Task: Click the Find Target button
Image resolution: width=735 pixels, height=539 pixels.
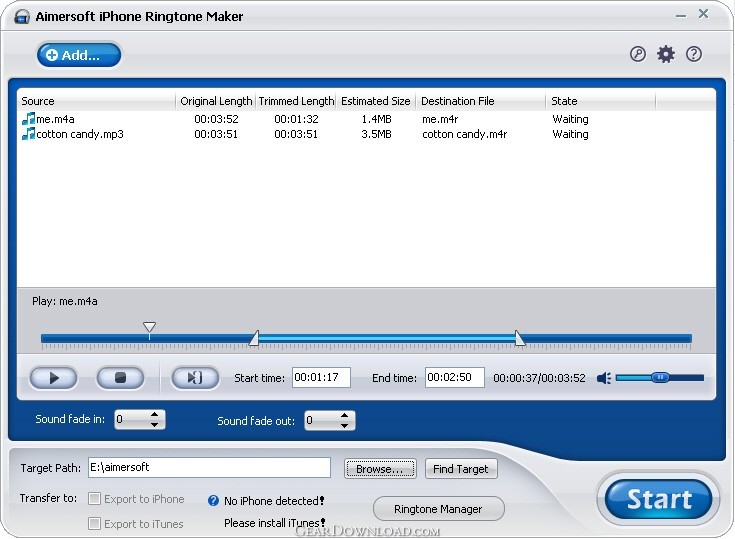Action: (x=461, y=469)
